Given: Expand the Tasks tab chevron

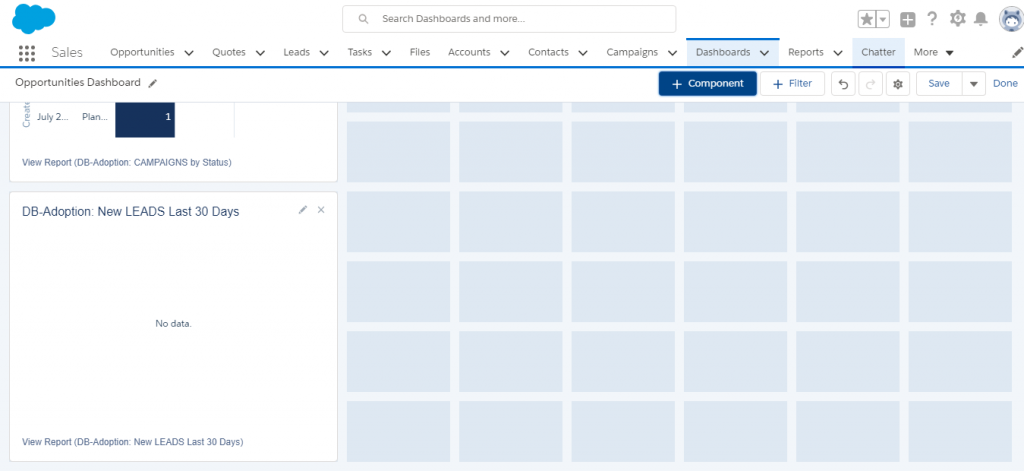Looking at the screenshot, I should tap(386, 53).
